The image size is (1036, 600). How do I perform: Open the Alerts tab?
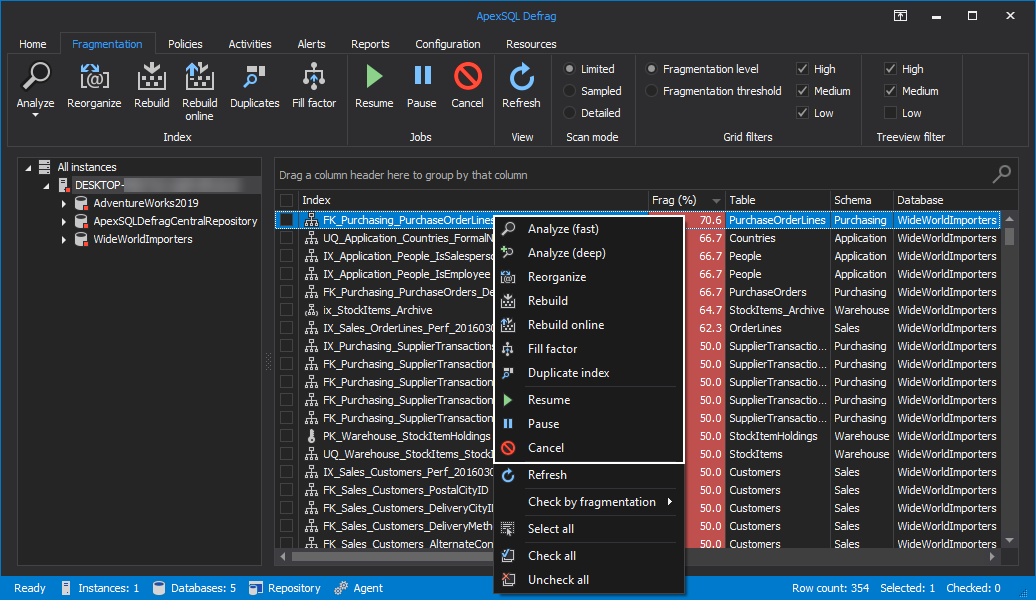(x=311, y=44)
